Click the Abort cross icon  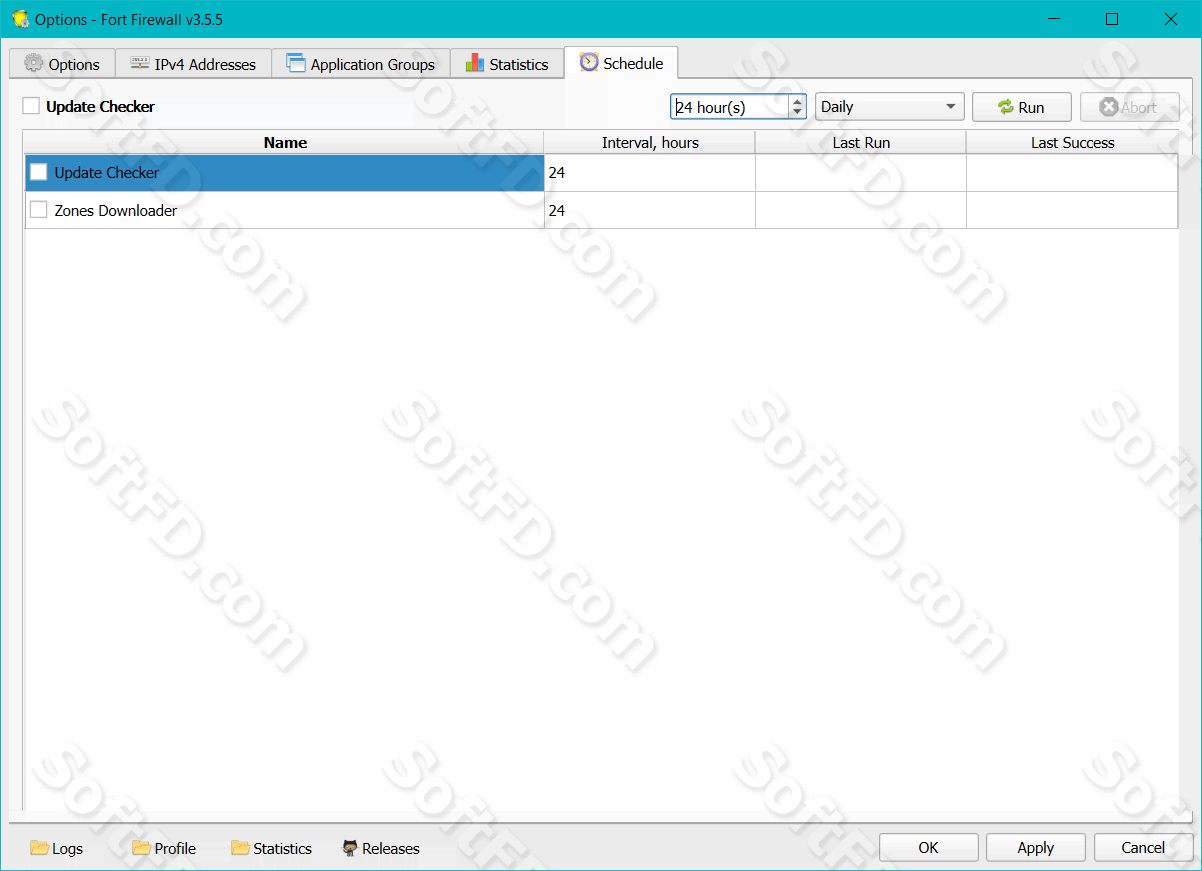[x=1108, y=107]
